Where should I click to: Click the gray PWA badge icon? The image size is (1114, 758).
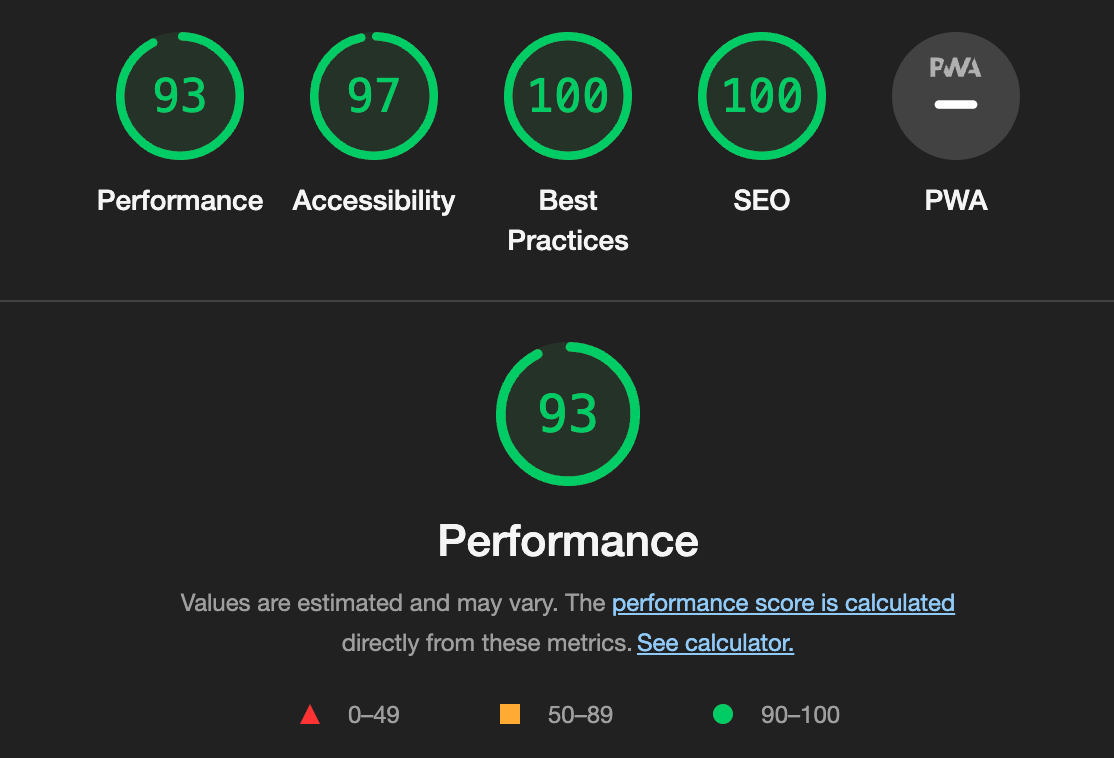click(956, 96)
